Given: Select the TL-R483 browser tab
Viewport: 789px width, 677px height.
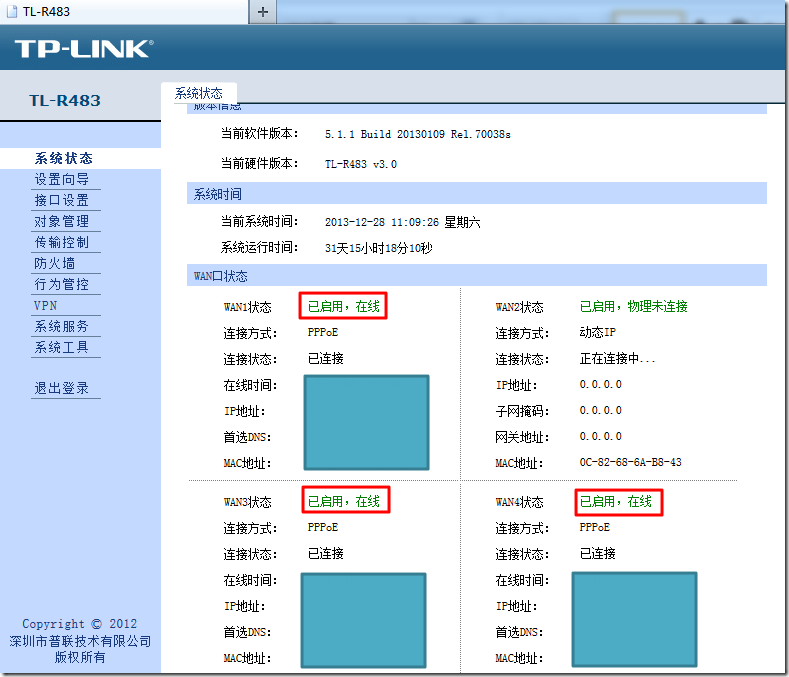Looking at the screenshot, I should click(124, 12).
